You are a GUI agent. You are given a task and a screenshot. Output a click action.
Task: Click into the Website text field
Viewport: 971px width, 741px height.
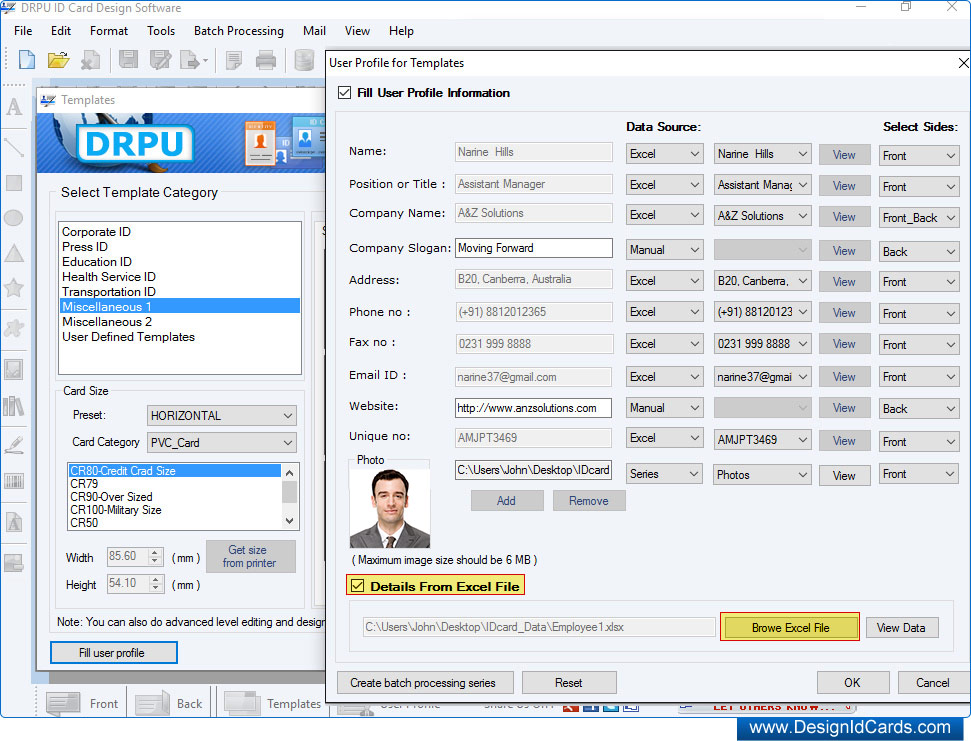534,408
